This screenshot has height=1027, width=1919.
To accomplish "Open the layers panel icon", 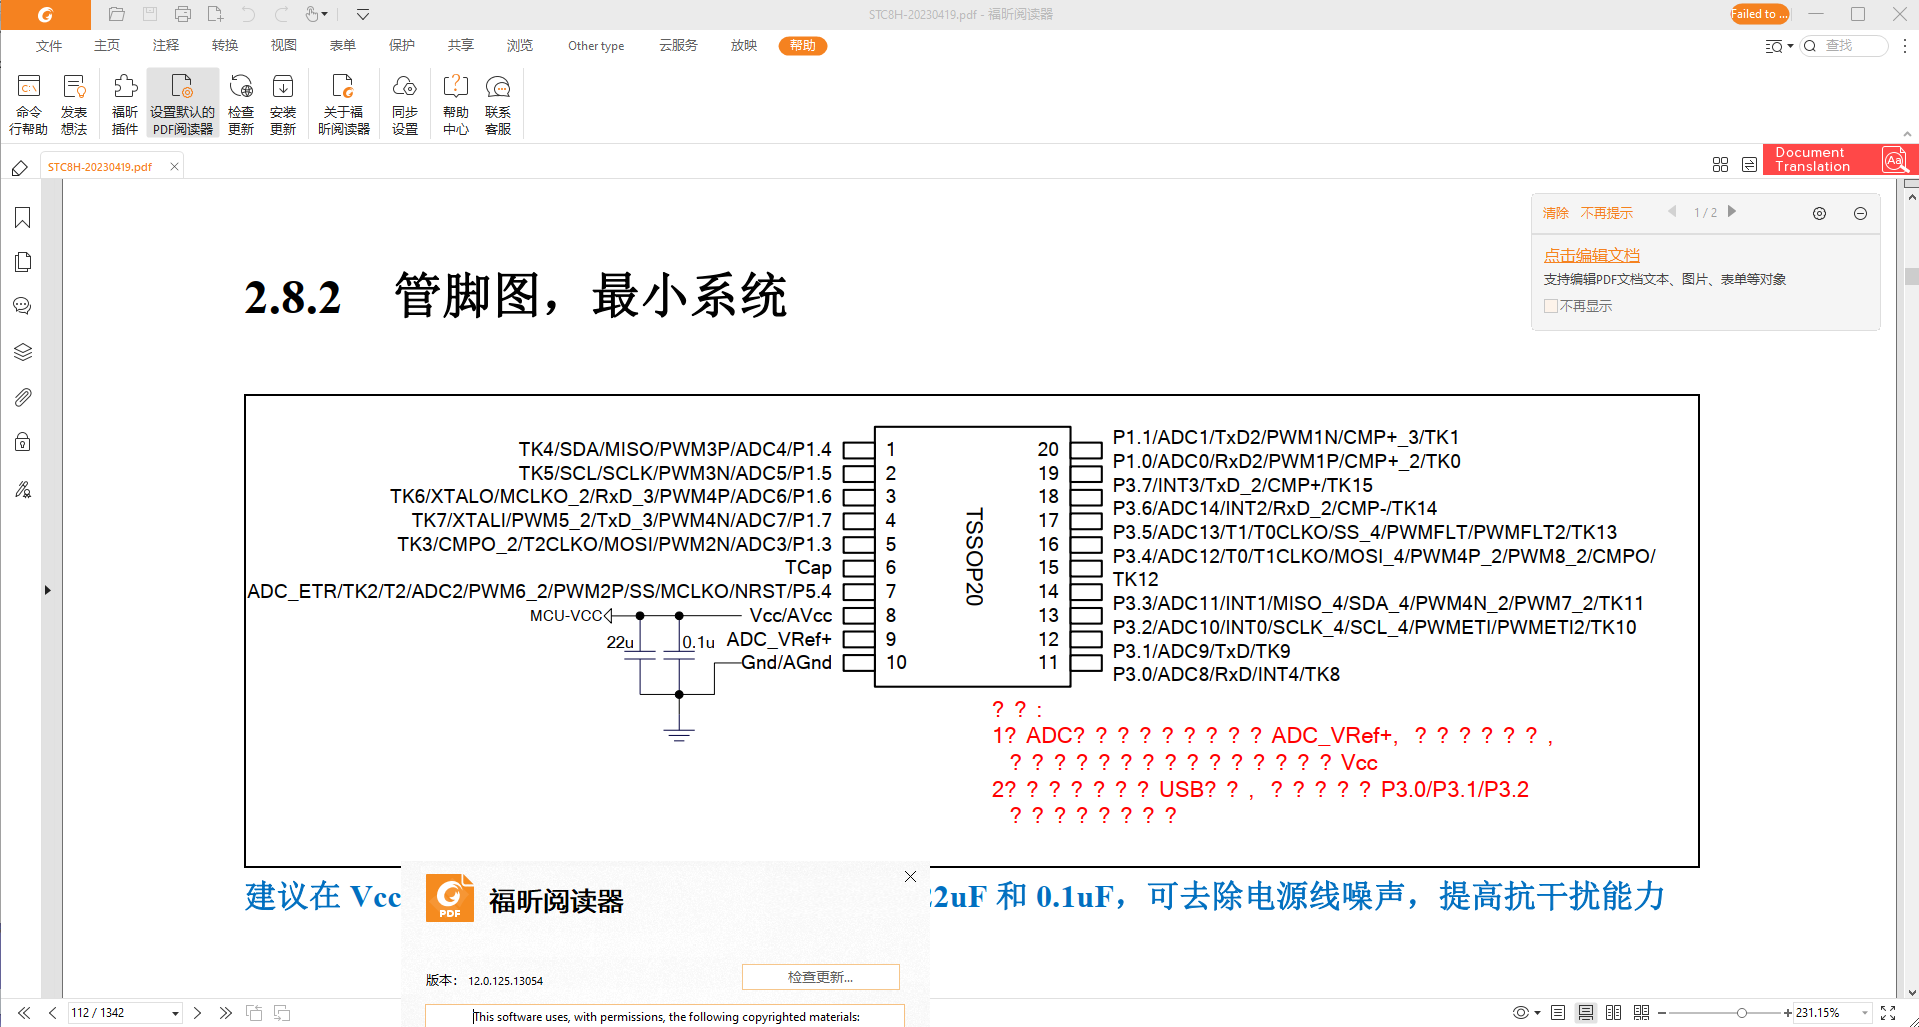I will point(22,352).
